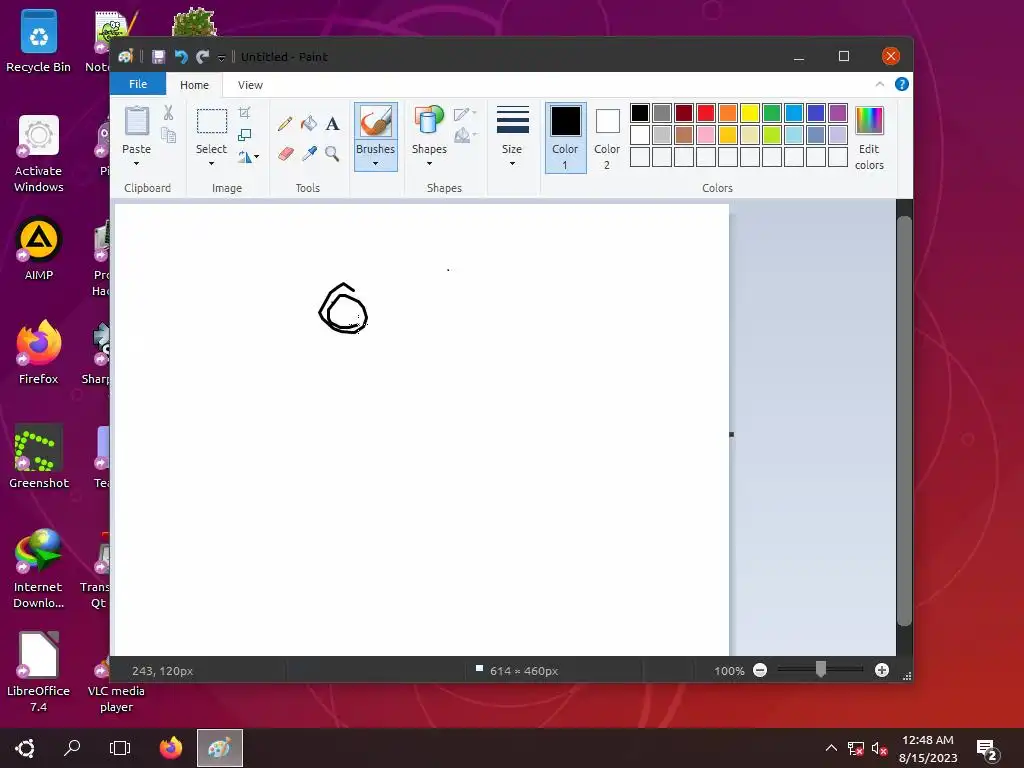
Task: Click the Undo arrow in title bar
Action: pyautogui.click(x=181, y=57)
